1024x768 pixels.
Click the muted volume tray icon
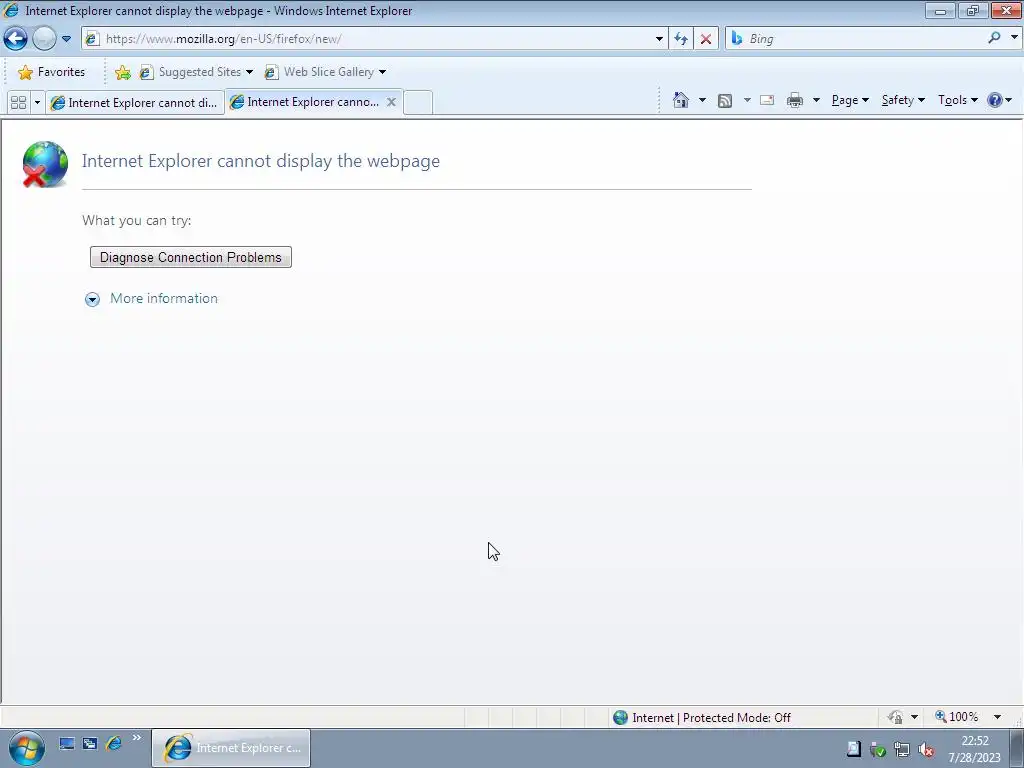click(x=925, y=750)
